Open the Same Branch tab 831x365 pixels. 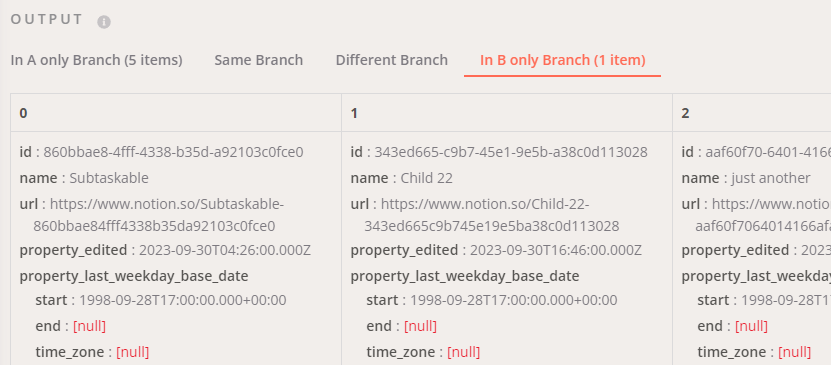(x=259, y=60)
